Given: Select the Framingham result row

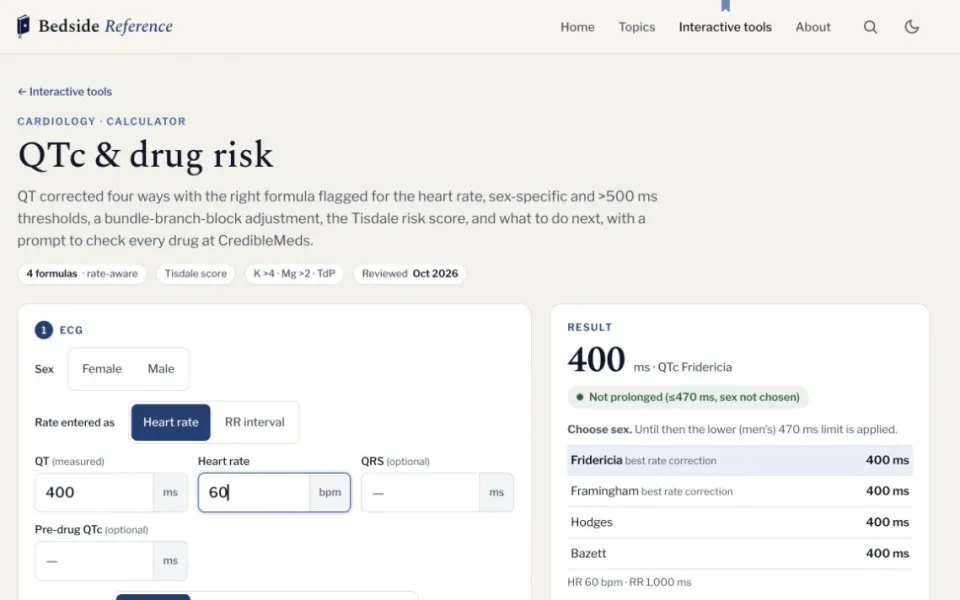Looking at the screenshot, I should point(740,491).
